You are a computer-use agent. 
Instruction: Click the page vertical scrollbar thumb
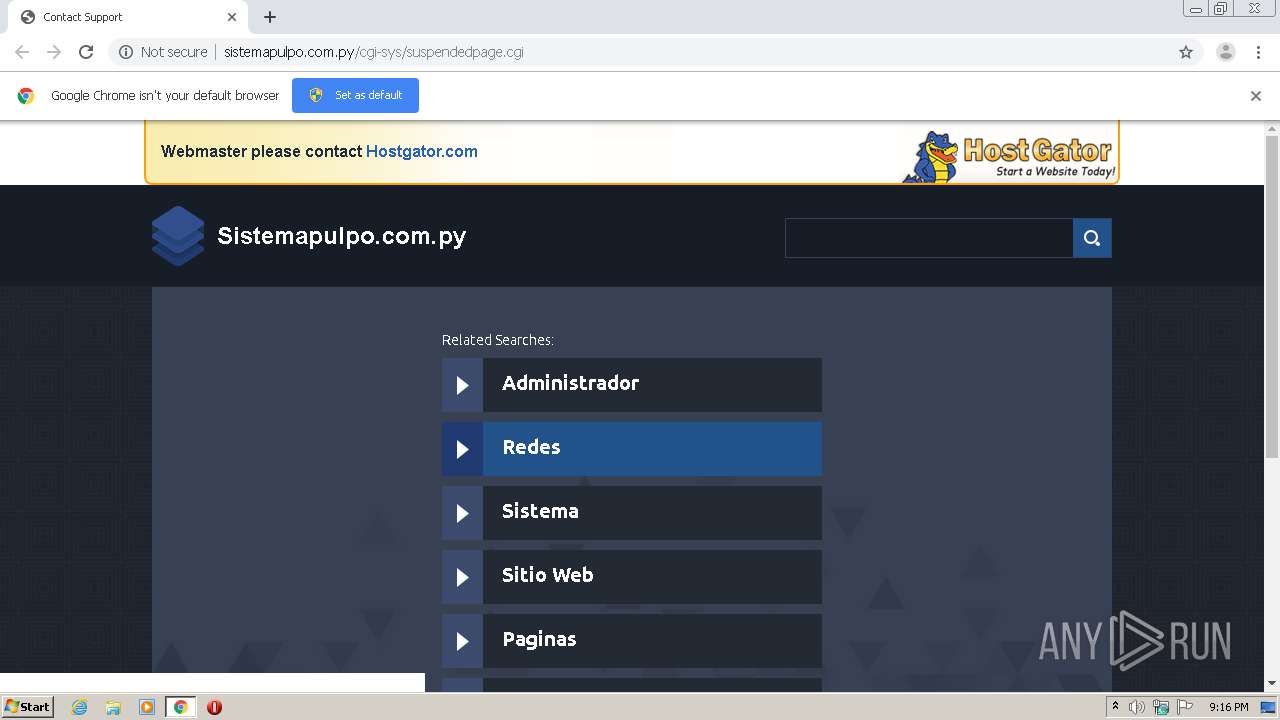(1272, 296)
